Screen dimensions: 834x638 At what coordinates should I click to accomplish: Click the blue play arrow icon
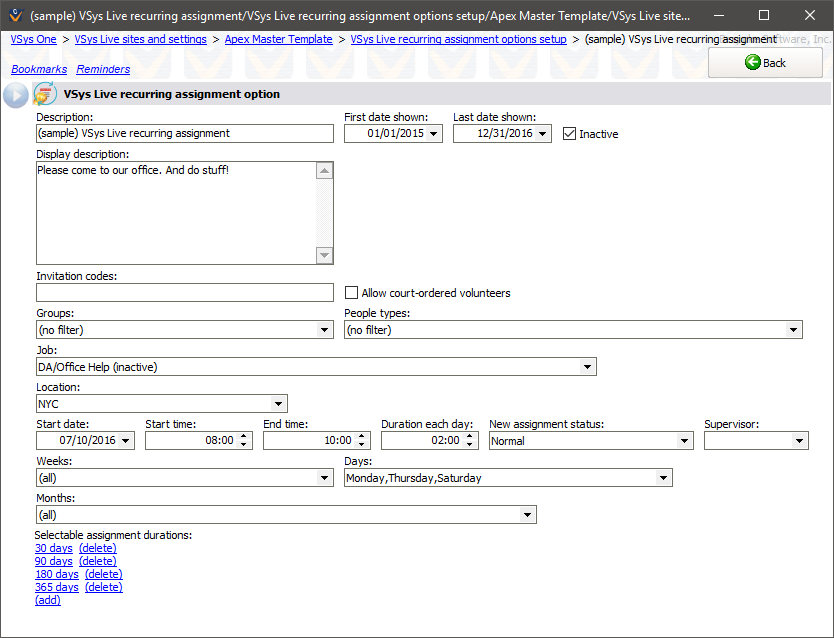pos(15,95)
